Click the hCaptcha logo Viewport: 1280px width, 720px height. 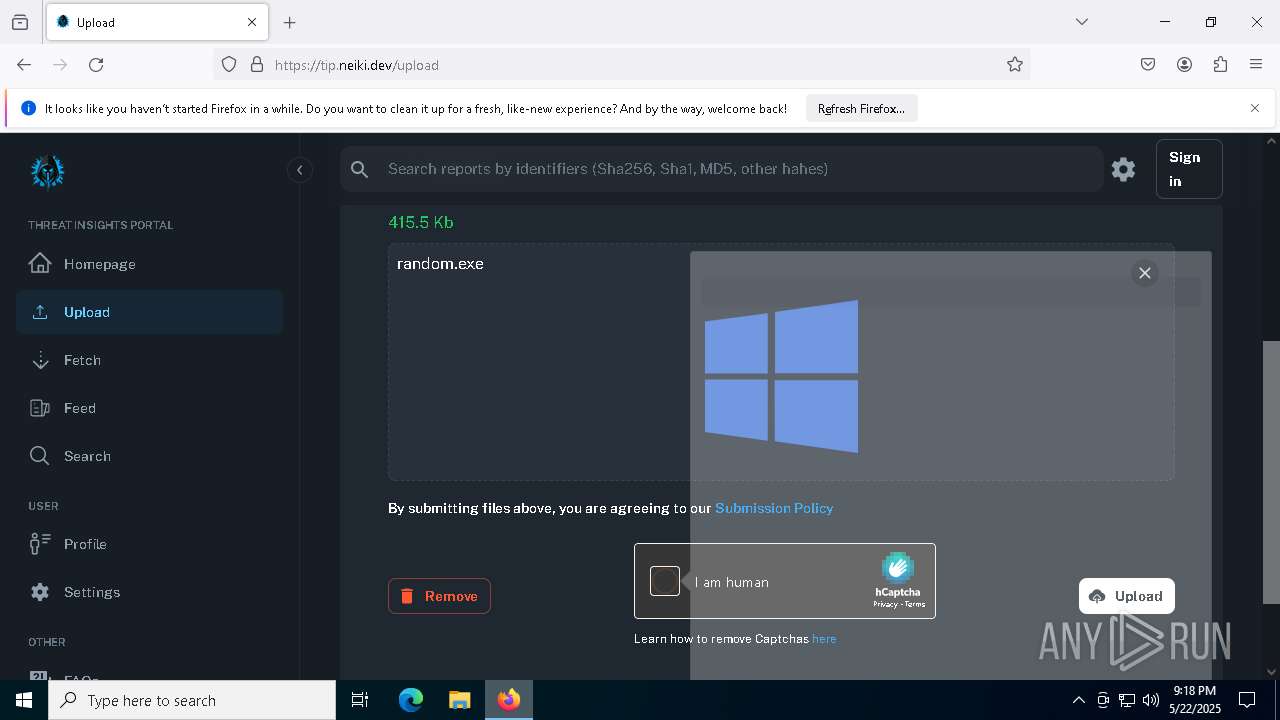[897, 568]
